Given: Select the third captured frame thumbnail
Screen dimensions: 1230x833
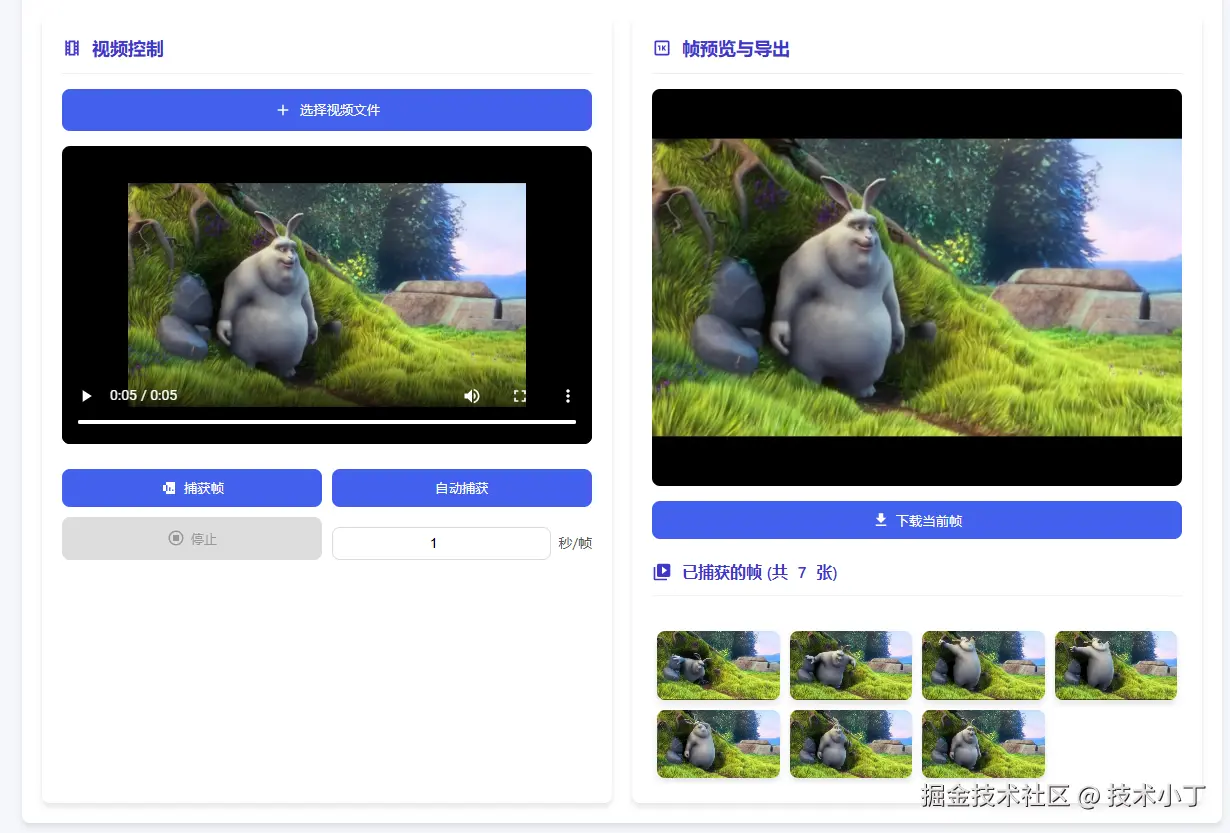Looking at the screenshot, I should click(x=983, y=665).
